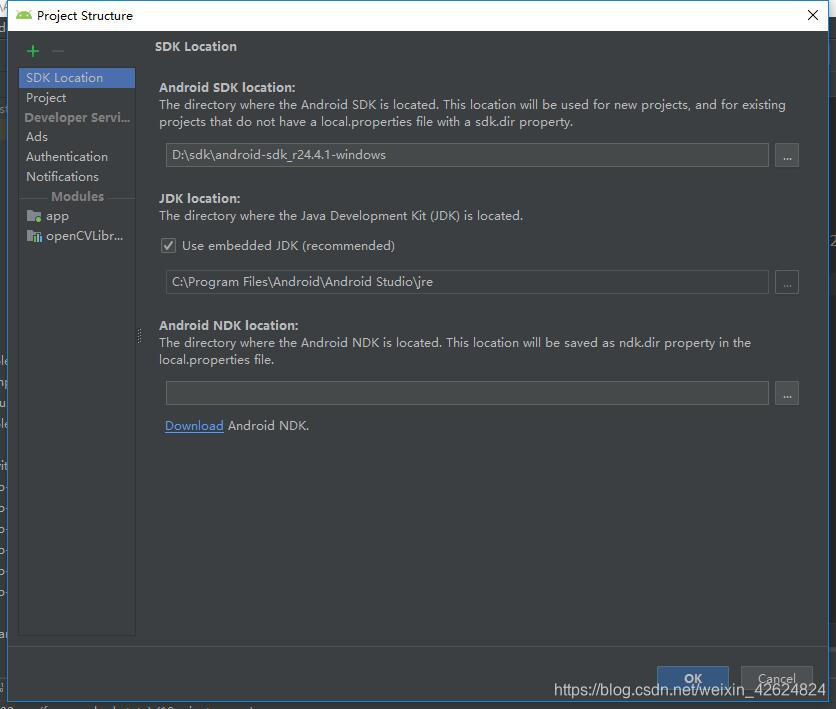
Task: Toggle Use embedded JDK checkbox
Action: (168, 246)
